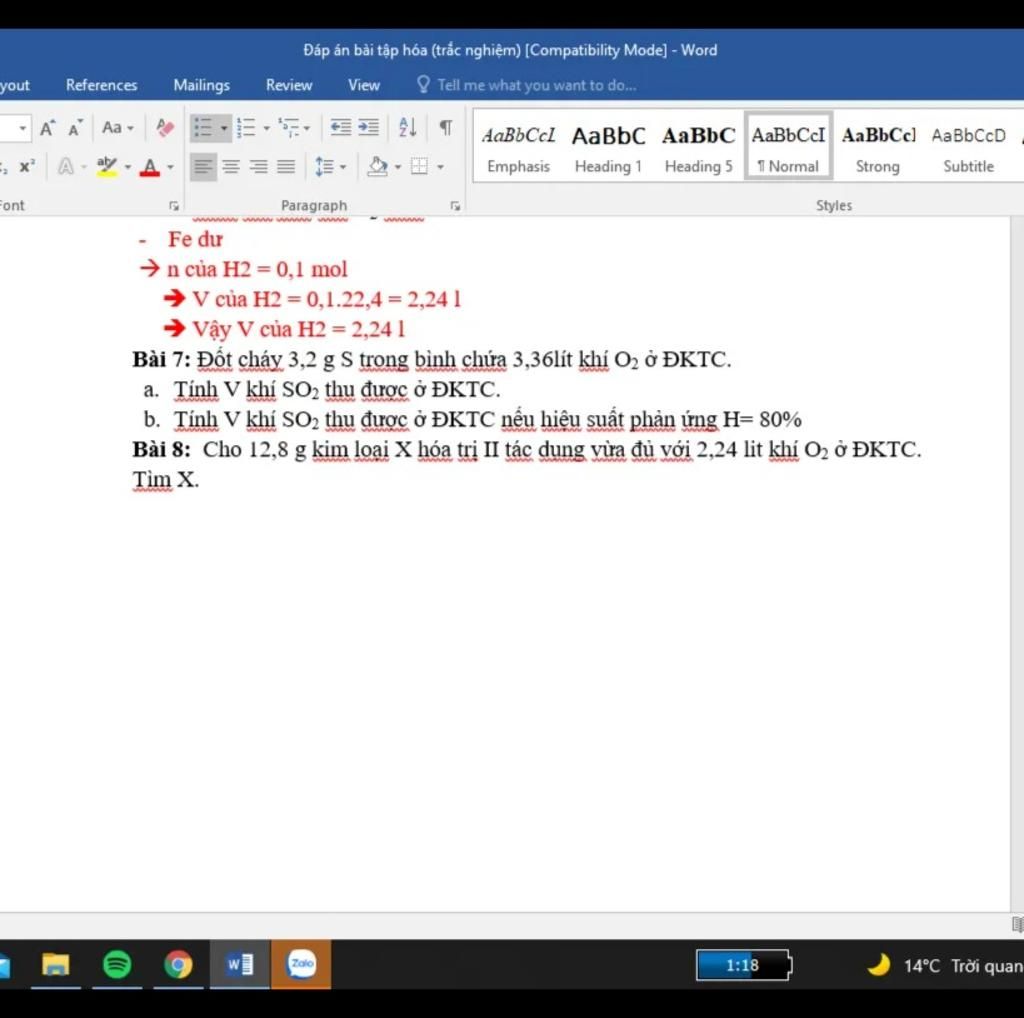
Task: Apply Subtitle style
Action: [968, 148]
